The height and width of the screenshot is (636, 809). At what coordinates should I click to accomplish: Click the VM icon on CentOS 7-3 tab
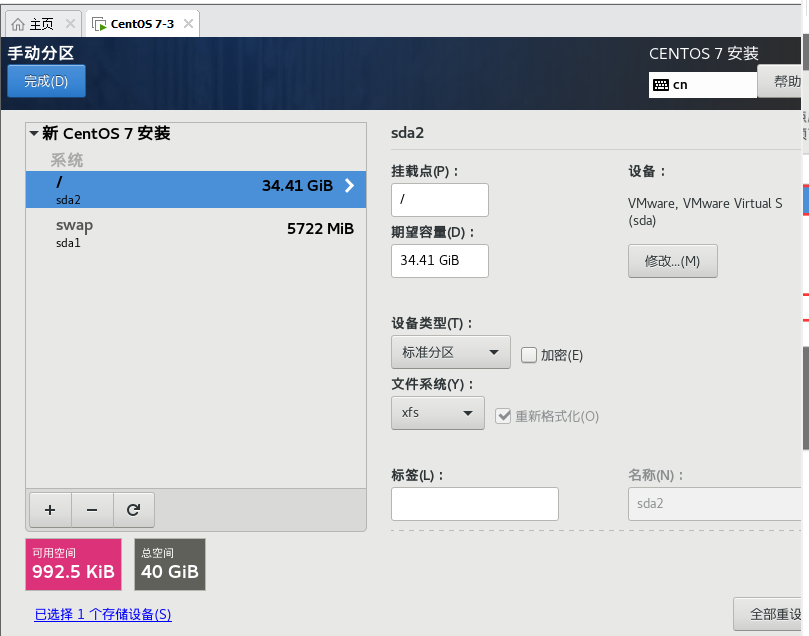tap(99, 24)
